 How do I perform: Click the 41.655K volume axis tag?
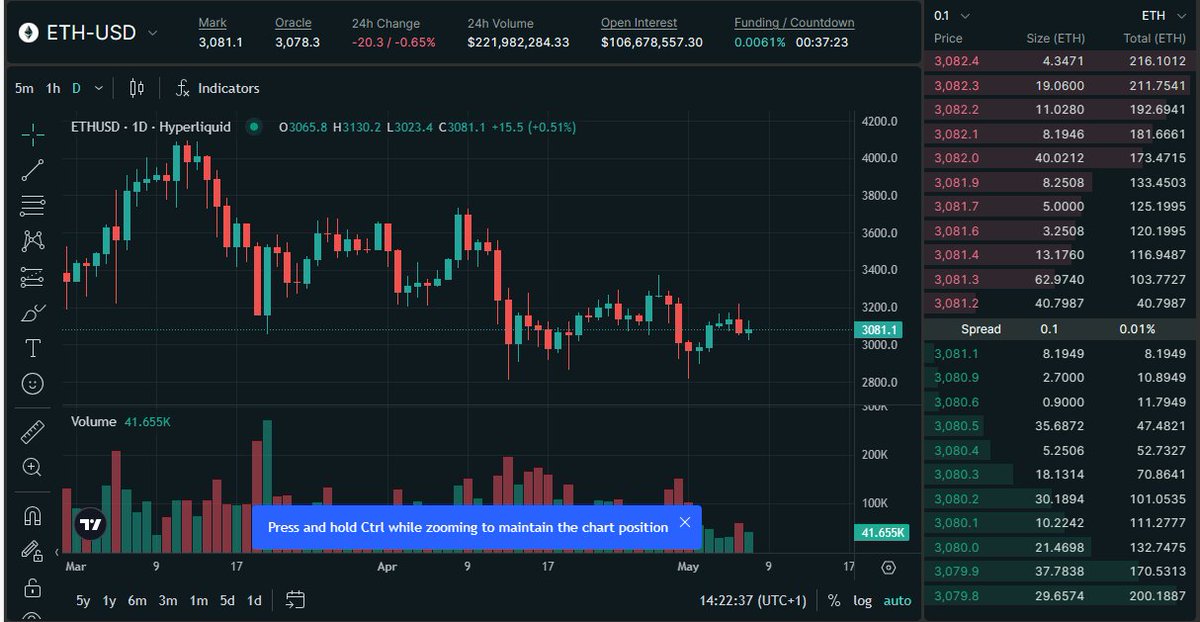880,533
